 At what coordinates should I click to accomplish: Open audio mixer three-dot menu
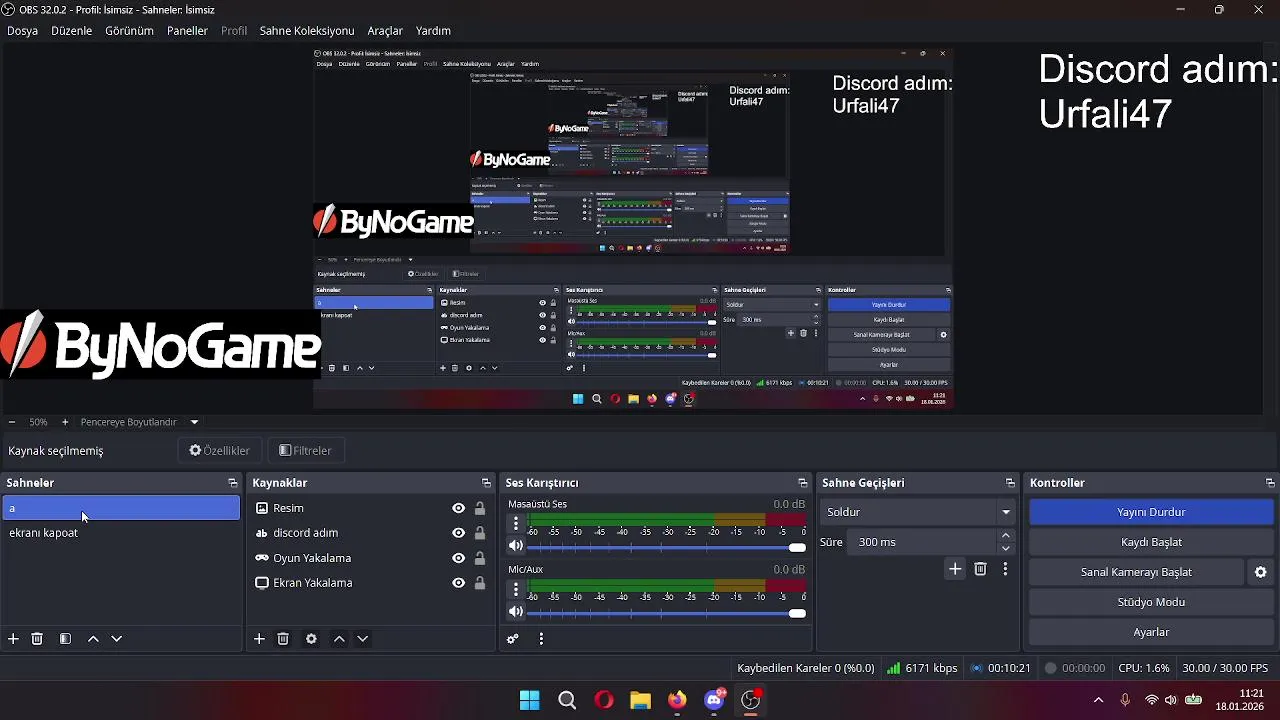point(541,639)
